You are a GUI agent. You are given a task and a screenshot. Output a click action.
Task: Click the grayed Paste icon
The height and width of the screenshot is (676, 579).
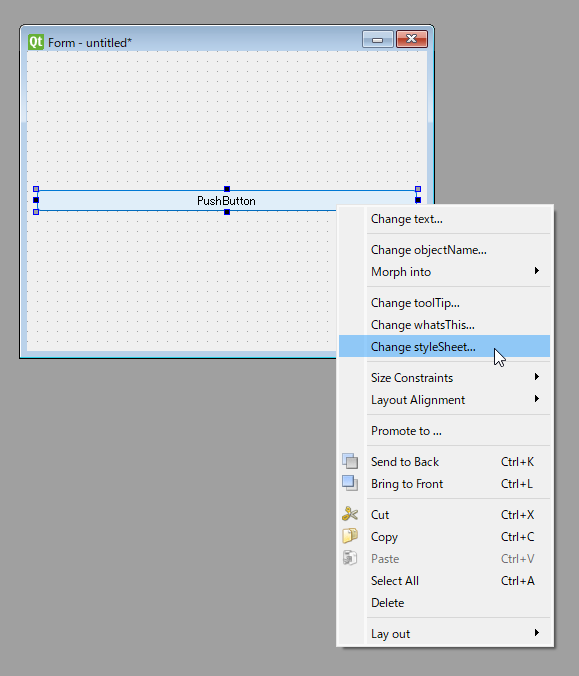350,558
